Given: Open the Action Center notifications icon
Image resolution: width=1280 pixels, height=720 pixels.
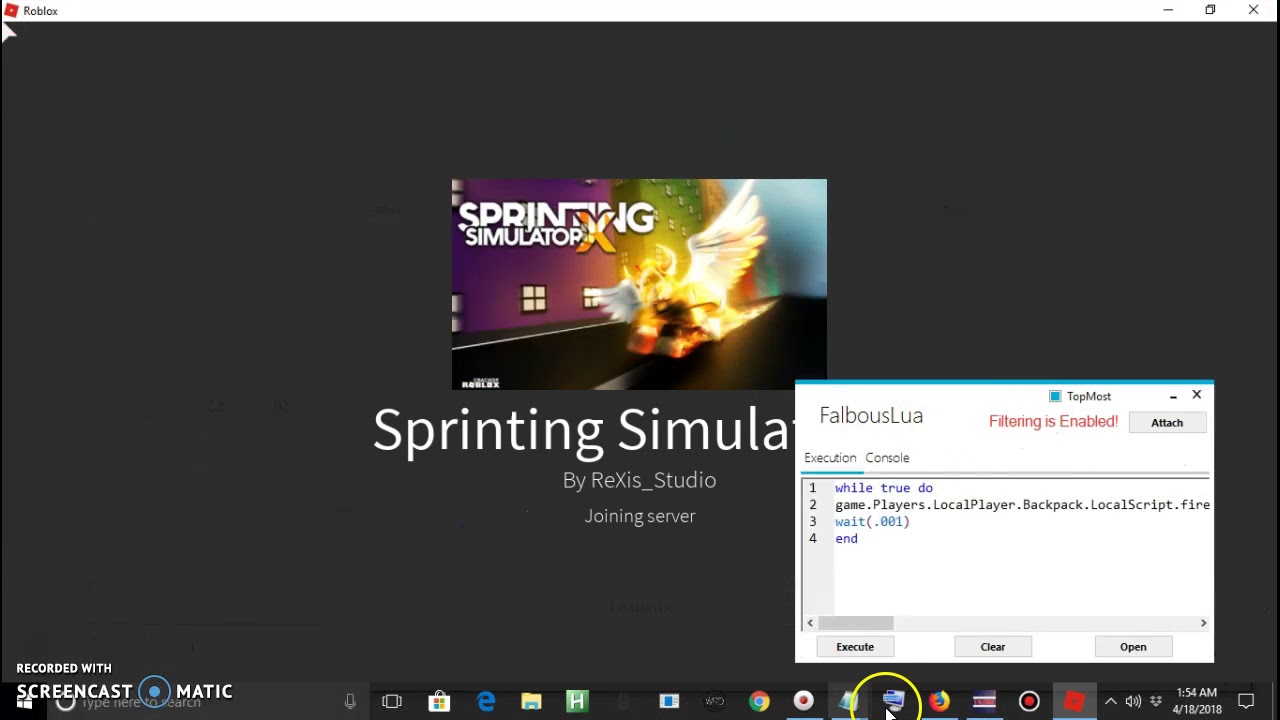Looking at the screenshot, I should point(1246,701).
